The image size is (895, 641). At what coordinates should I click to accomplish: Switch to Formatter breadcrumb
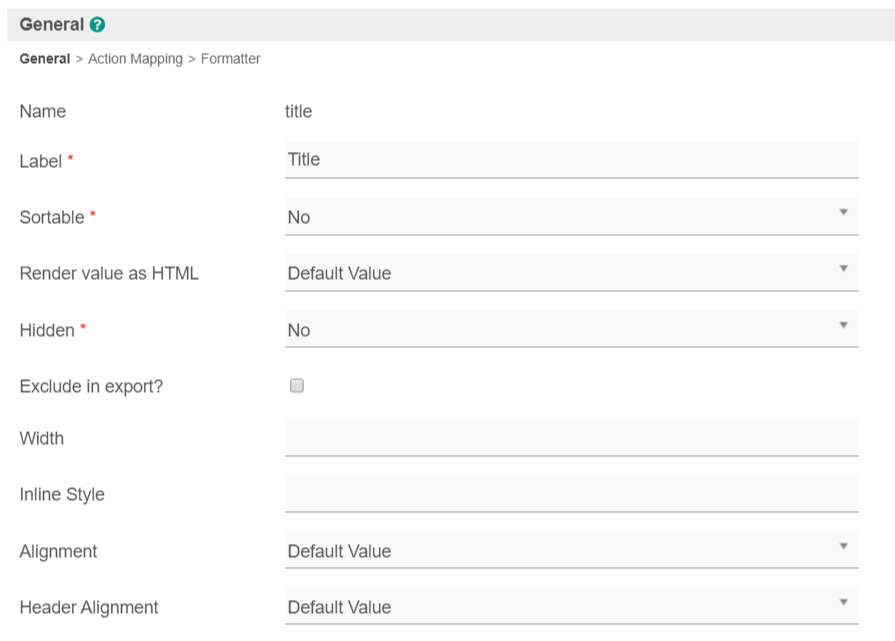point(230,59)
